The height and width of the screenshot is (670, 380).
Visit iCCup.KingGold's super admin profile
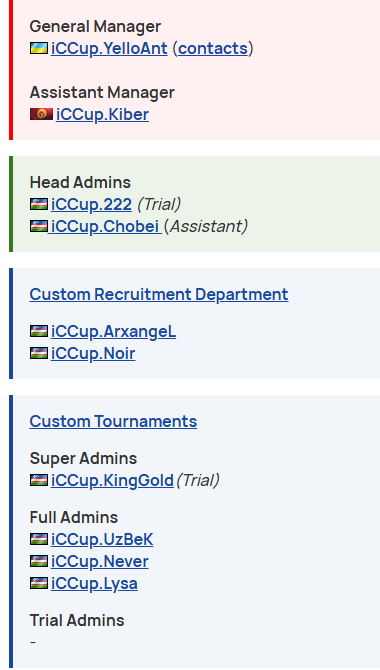click(112, 481)
